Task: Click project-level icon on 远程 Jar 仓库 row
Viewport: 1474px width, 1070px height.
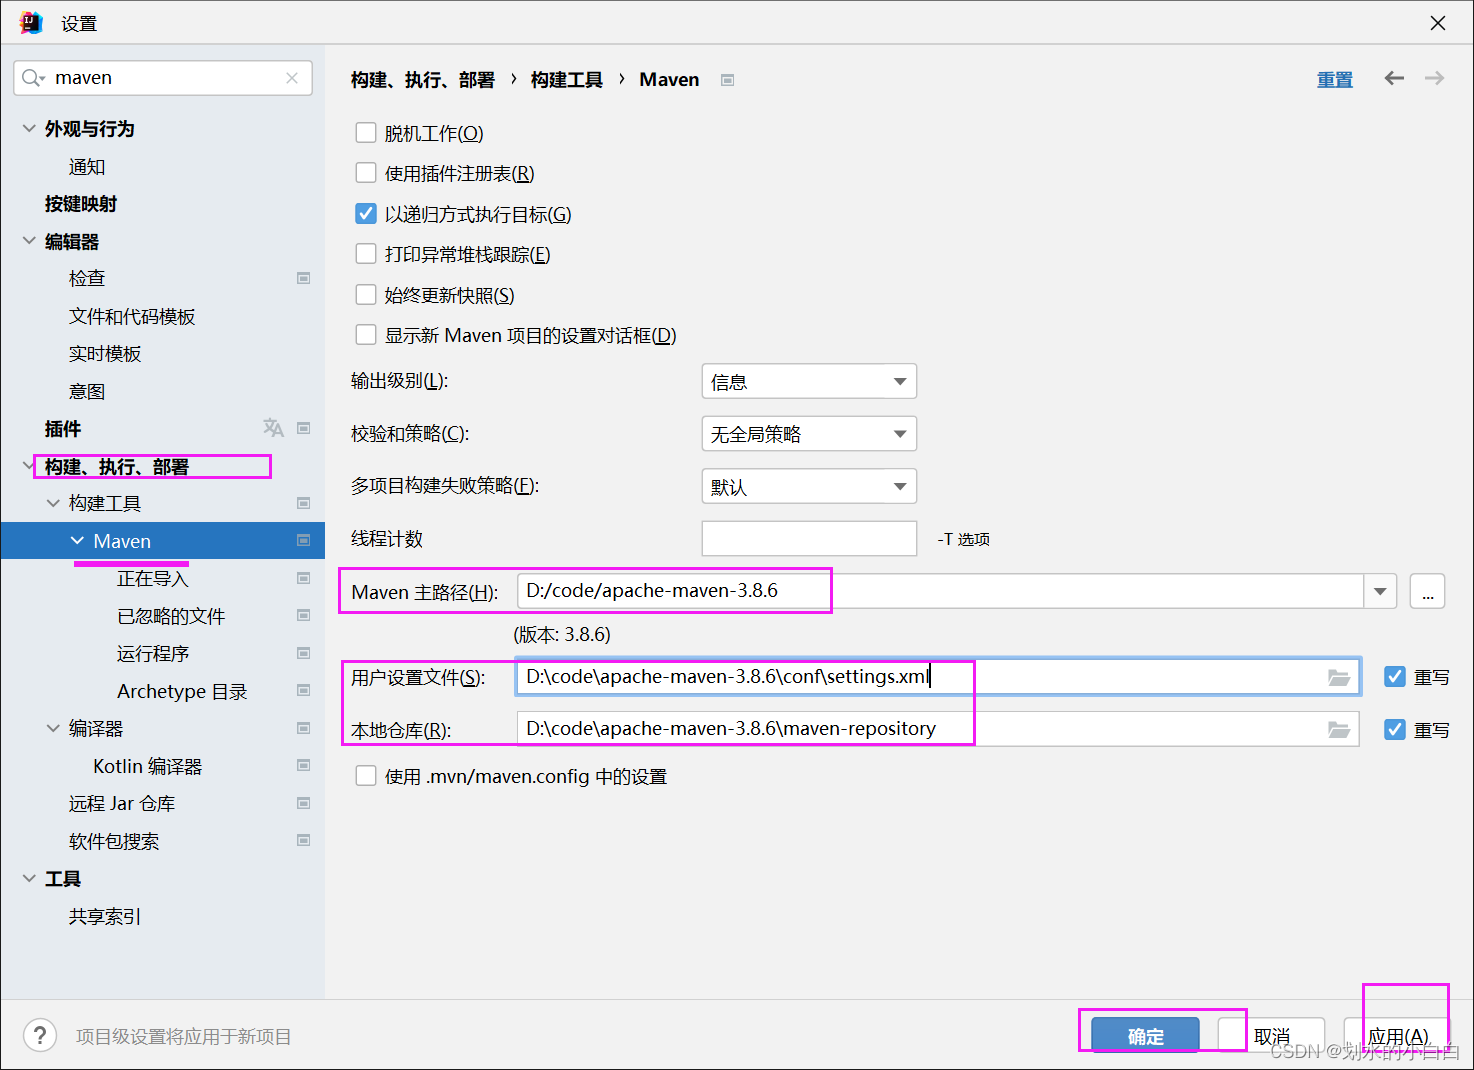Action: [x=303, y=803]
